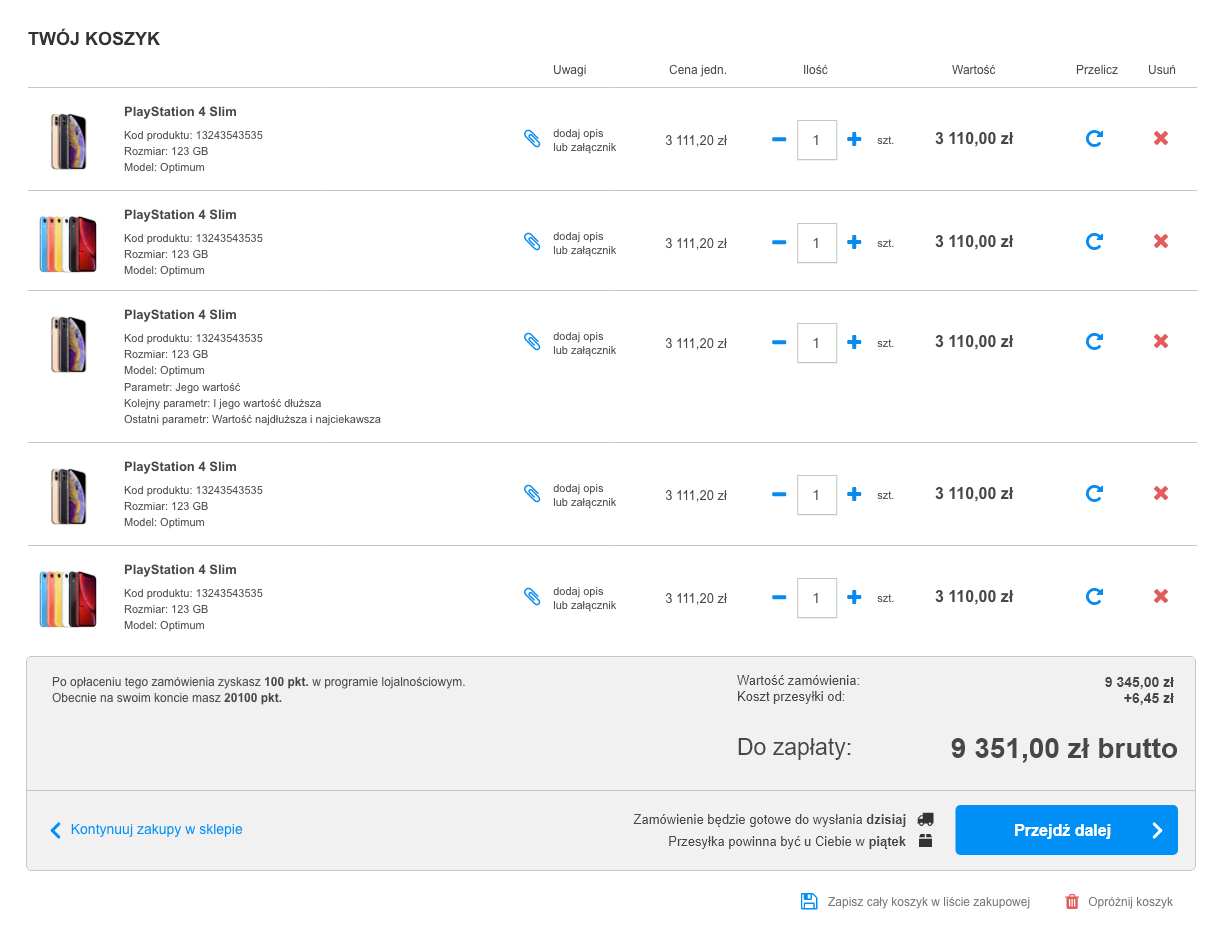Viewport: 1214px width, 925px height.
Task: Remove the item listing 'Ostatni parametr'
Action: pos(1161,341)
